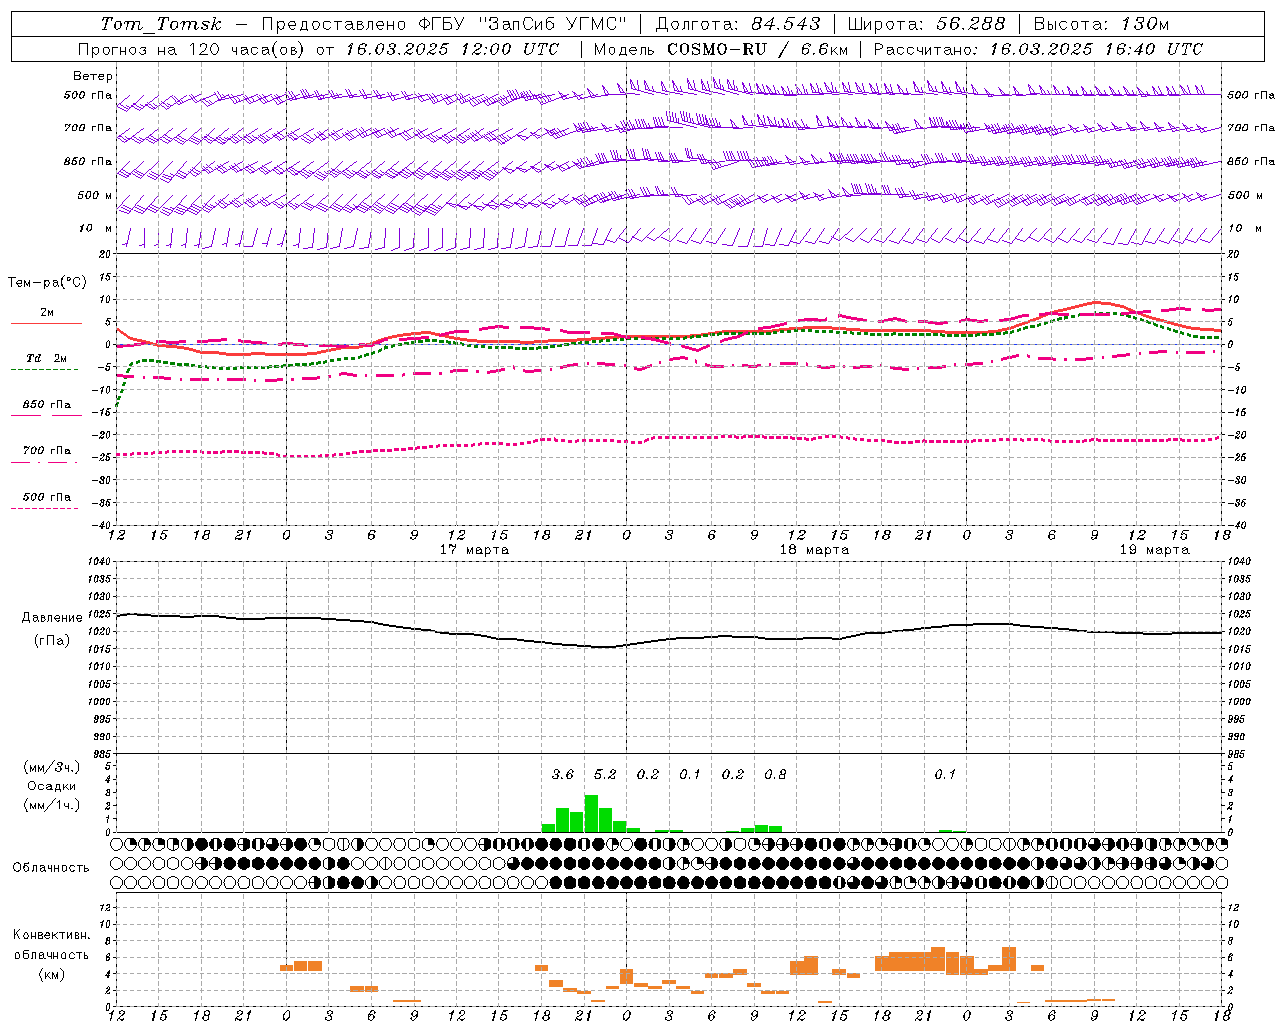Click the '(км)' convective cloud unit label

pyautogui.click(x=52, y=973)
